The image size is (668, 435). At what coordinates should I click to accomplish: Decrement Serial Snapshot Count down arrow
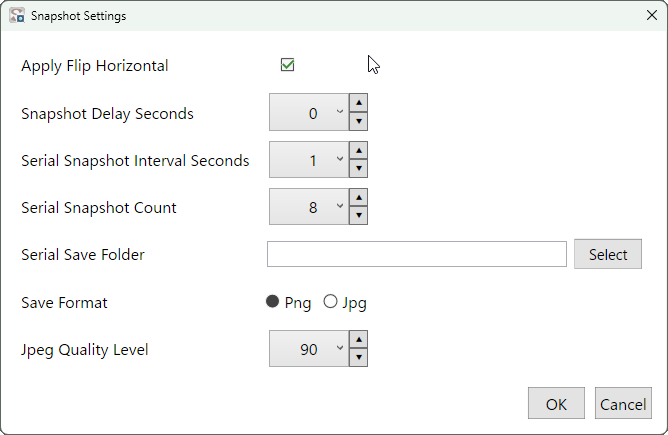pos(359,215)
